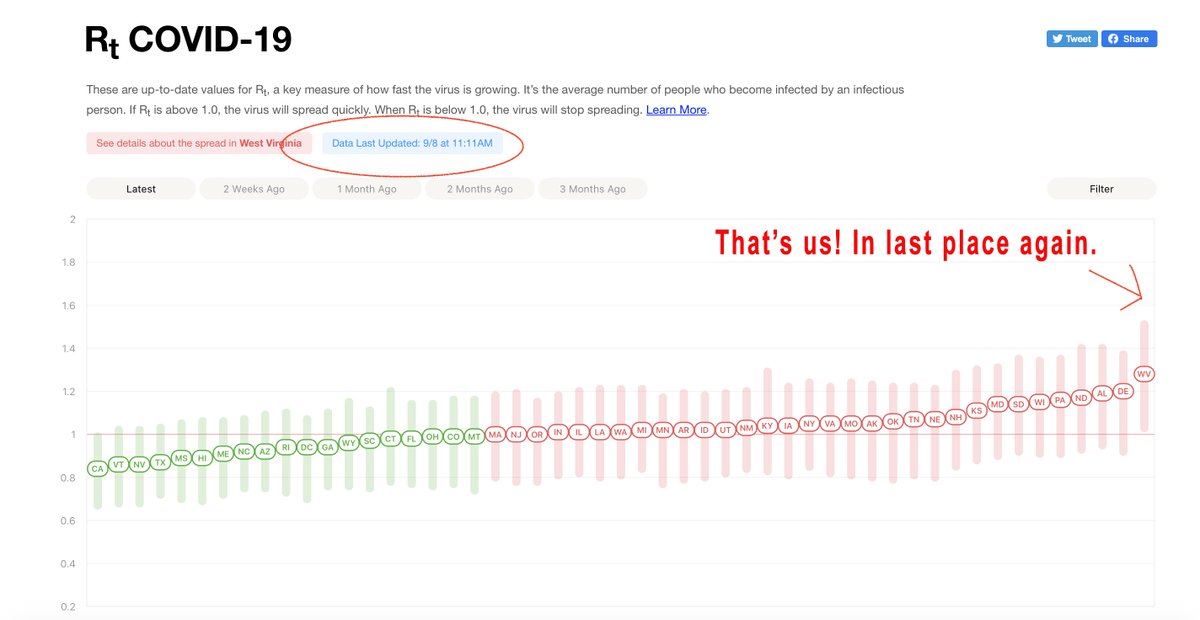Select the IA state marker
The width and height of the screenshot is (1200, 620).
[x=788, y=425]
